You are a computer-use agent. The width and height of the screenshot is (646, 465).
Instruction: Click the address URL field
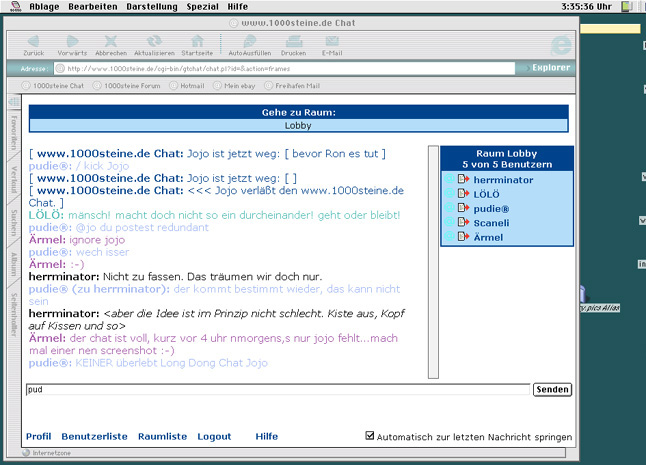click(x=284, y=68)
